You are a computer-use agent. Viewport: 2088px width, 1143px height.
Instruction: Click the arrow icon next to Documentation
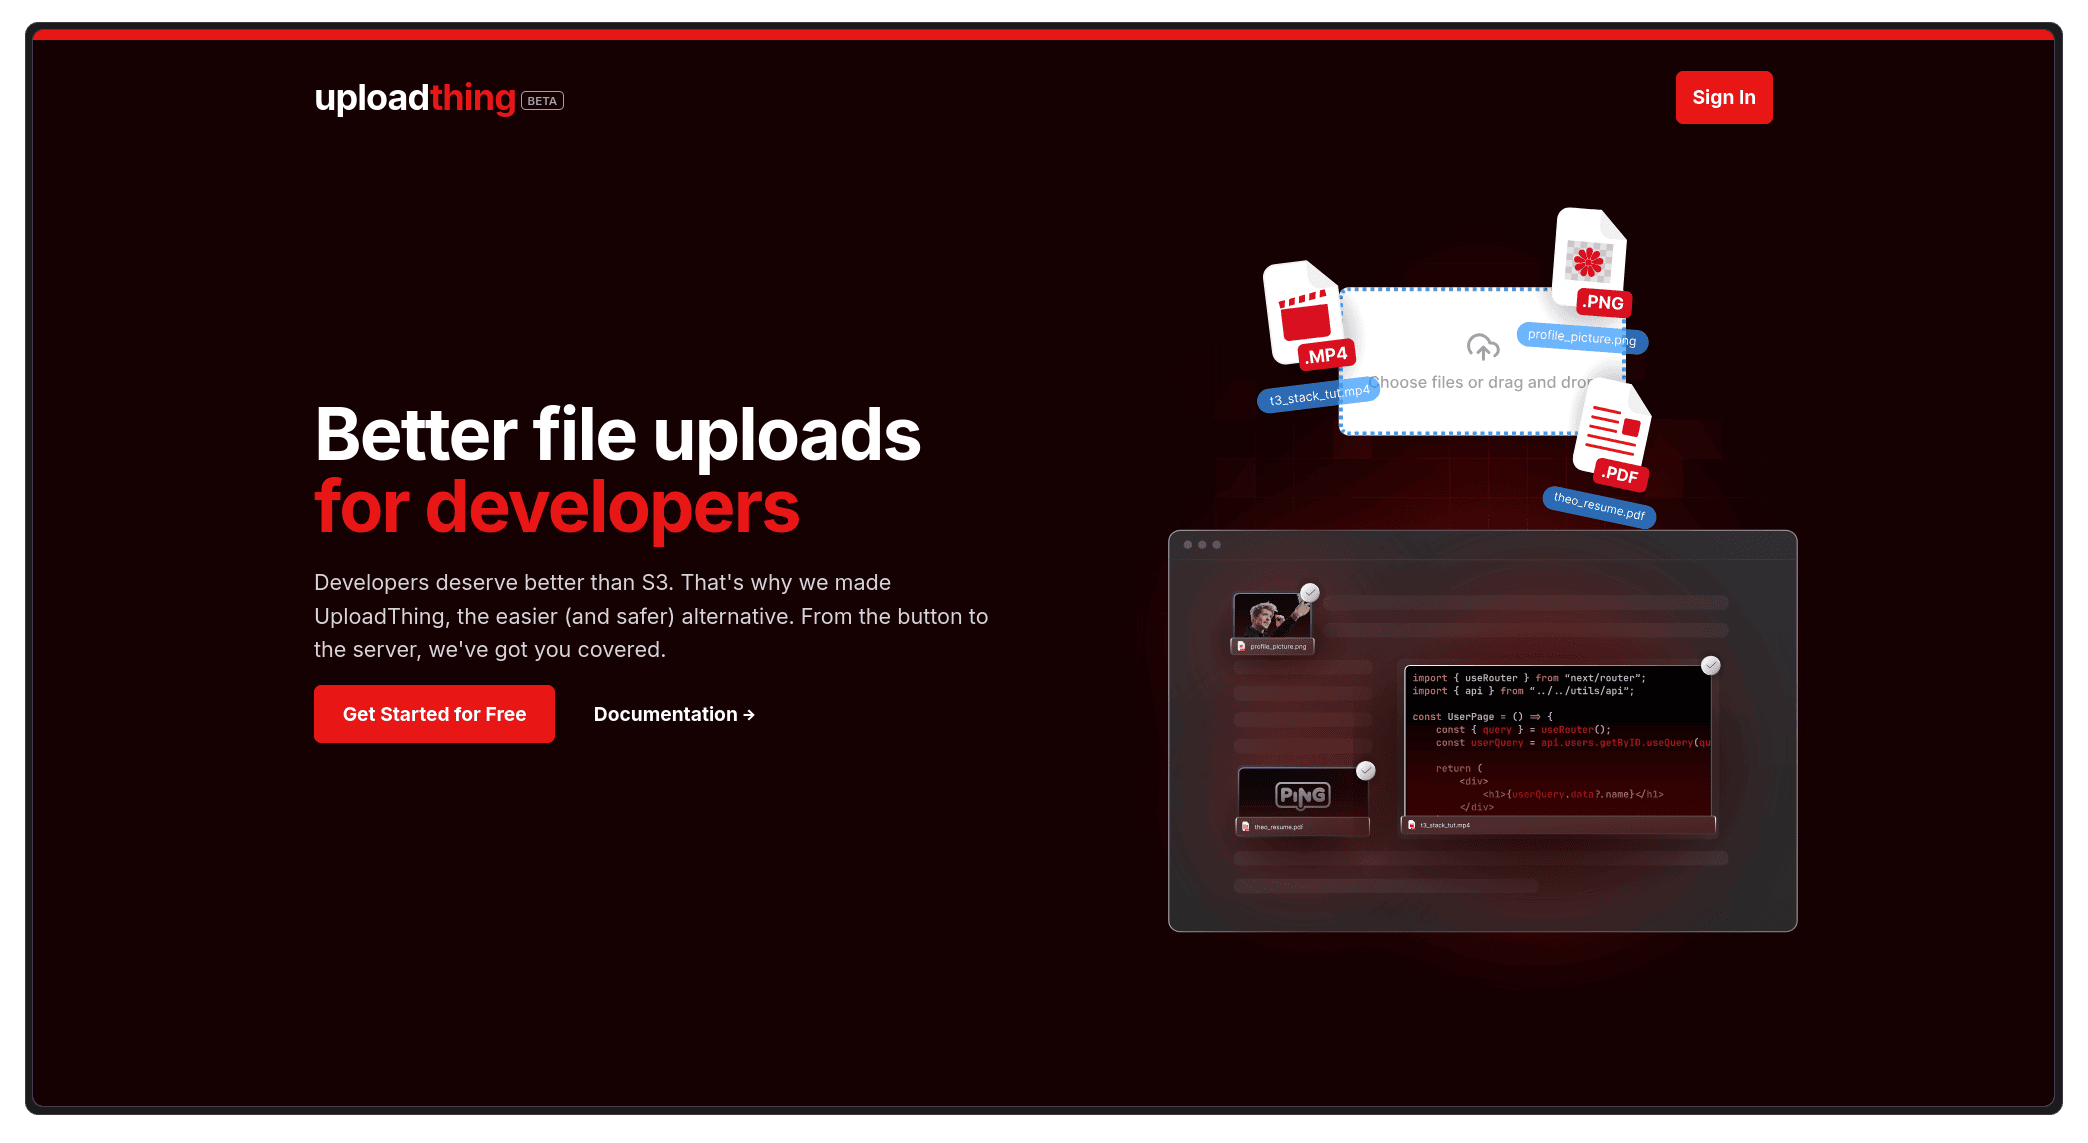748,714
